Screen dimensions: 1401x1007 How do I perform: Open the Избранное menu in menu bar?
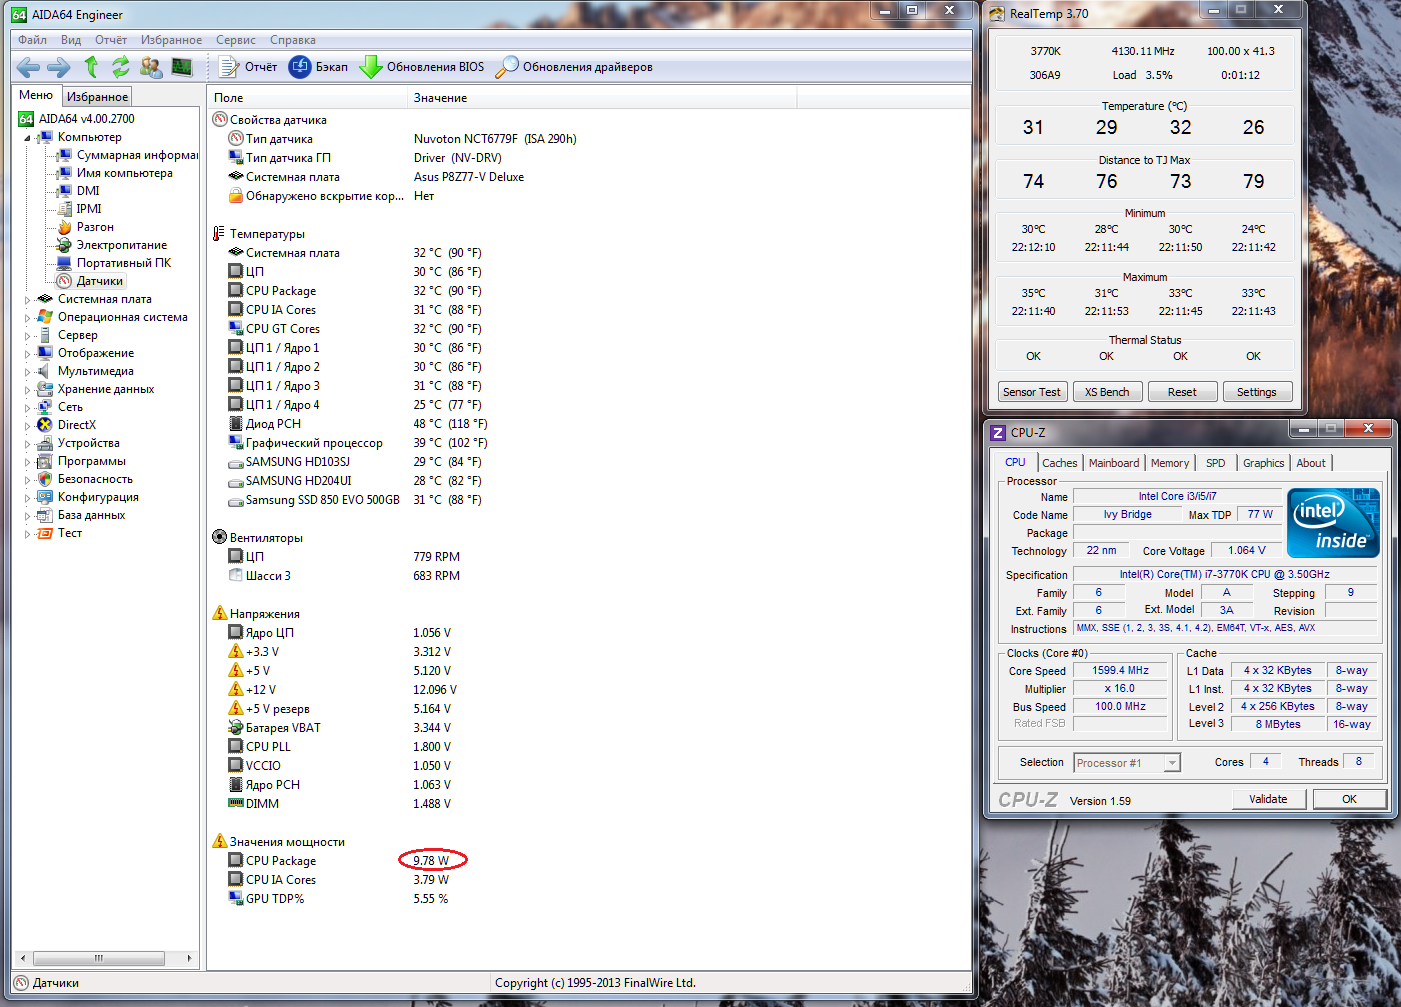pos(171,40)
